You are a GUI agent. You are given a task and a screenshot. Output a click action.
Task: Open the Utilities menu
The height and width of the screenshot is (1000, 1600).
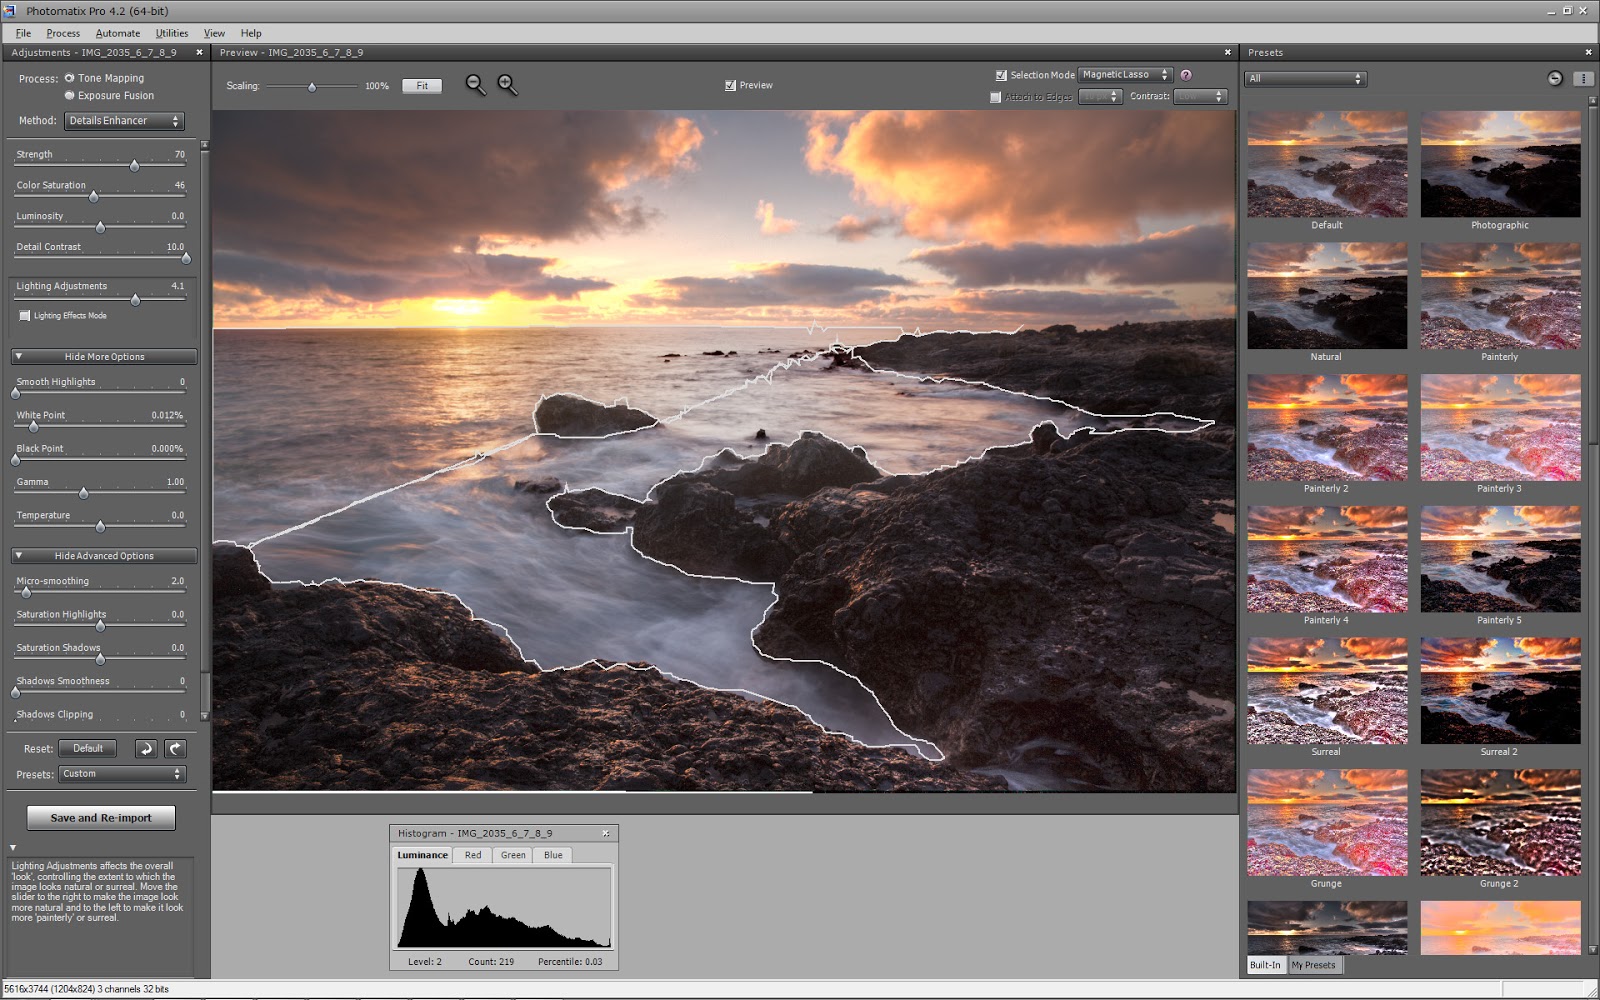[x=171, y=33]
